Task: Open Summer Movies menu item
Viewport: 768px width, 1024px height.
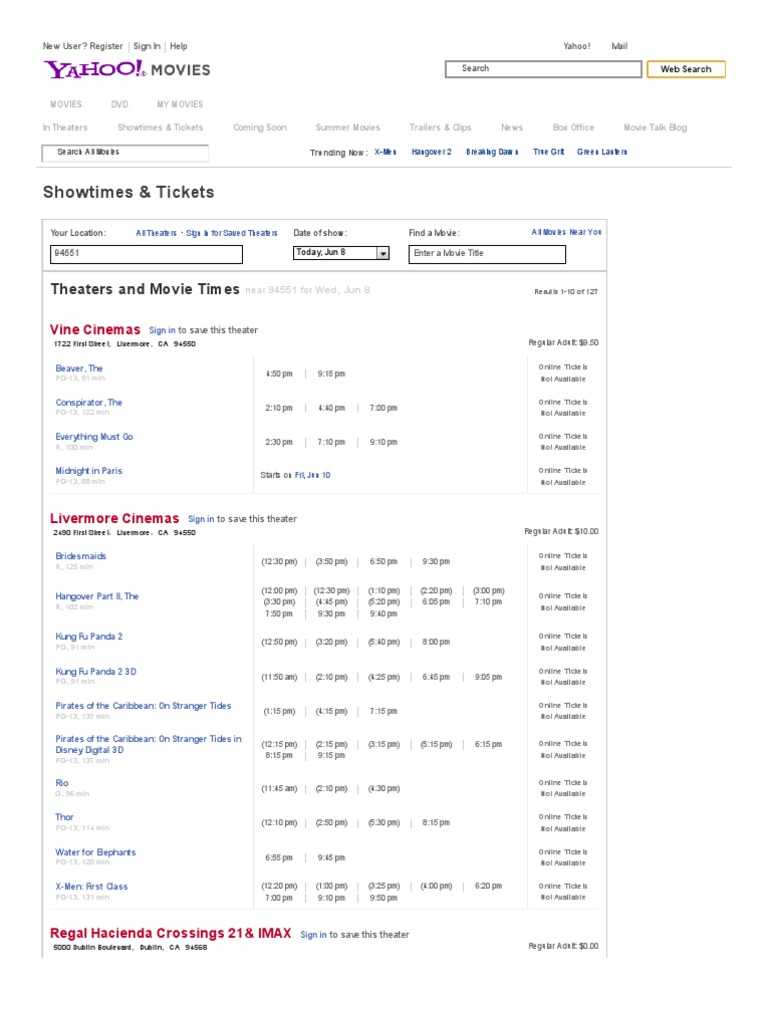Action: coord(347,127)
